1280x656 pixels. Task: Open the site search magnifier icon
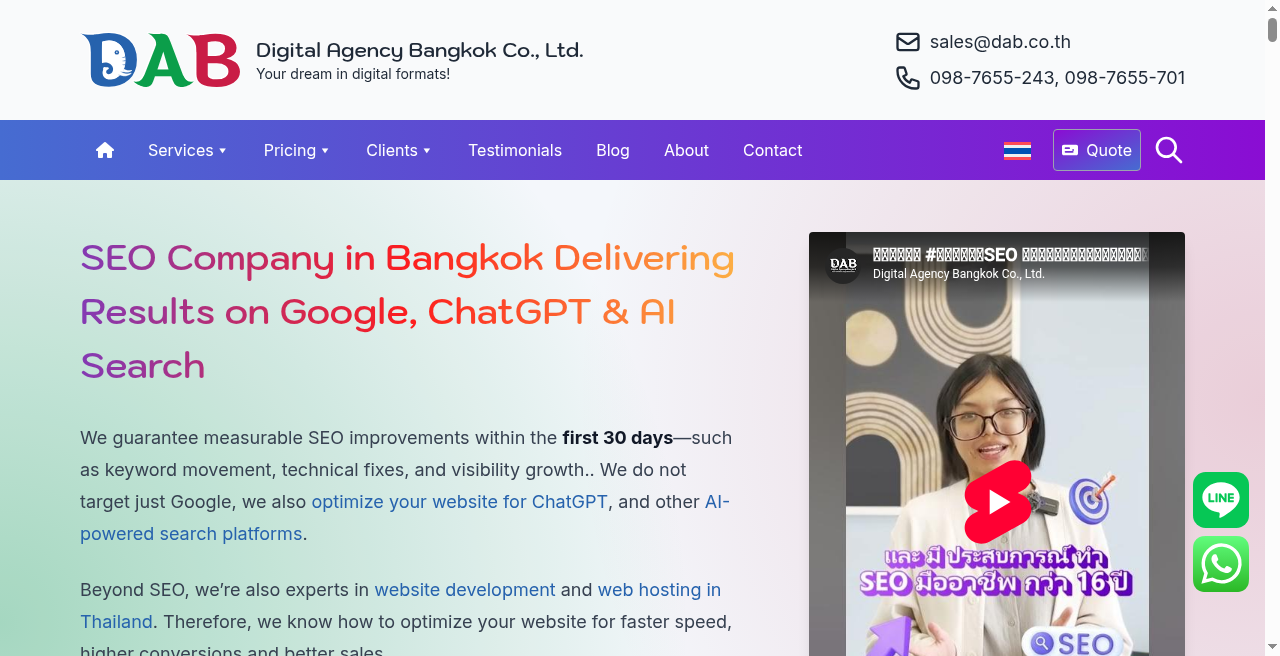(x=1169, y=150)
